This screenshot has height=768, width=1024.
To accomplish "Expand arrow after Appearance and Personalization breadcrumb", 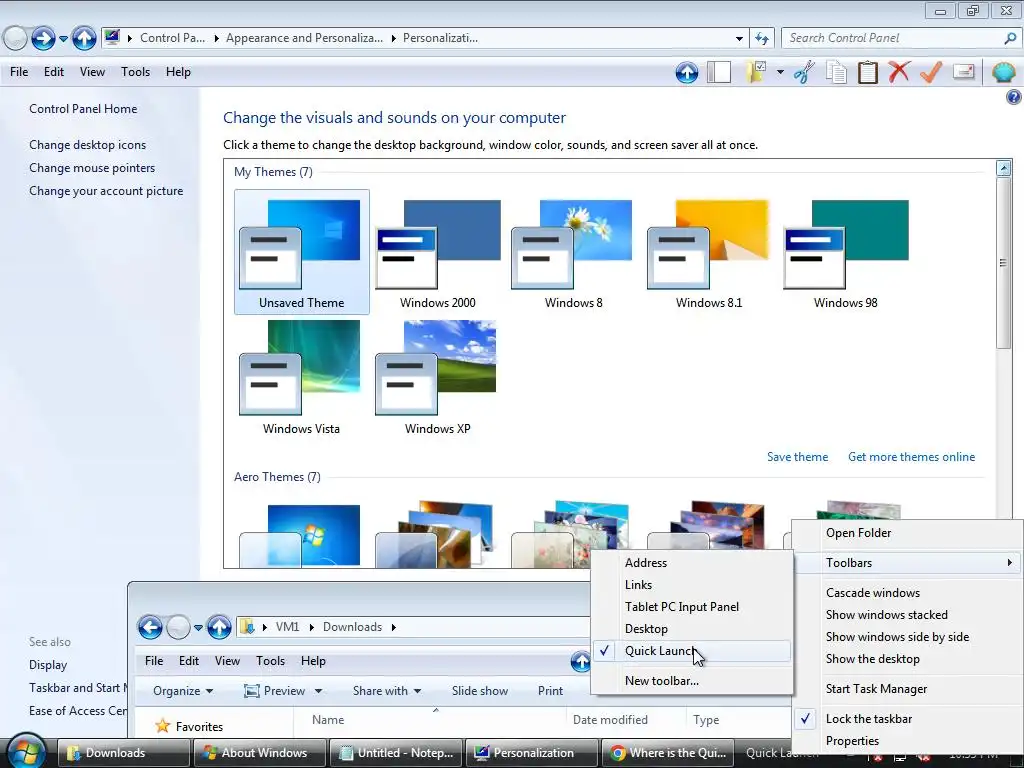I will click(x=393, y=39).
